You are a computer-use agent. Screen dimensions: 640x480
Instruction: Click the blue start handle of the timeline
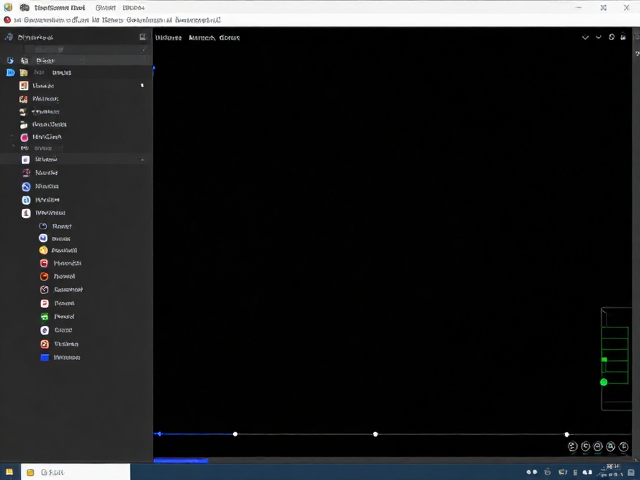[159, 434]
